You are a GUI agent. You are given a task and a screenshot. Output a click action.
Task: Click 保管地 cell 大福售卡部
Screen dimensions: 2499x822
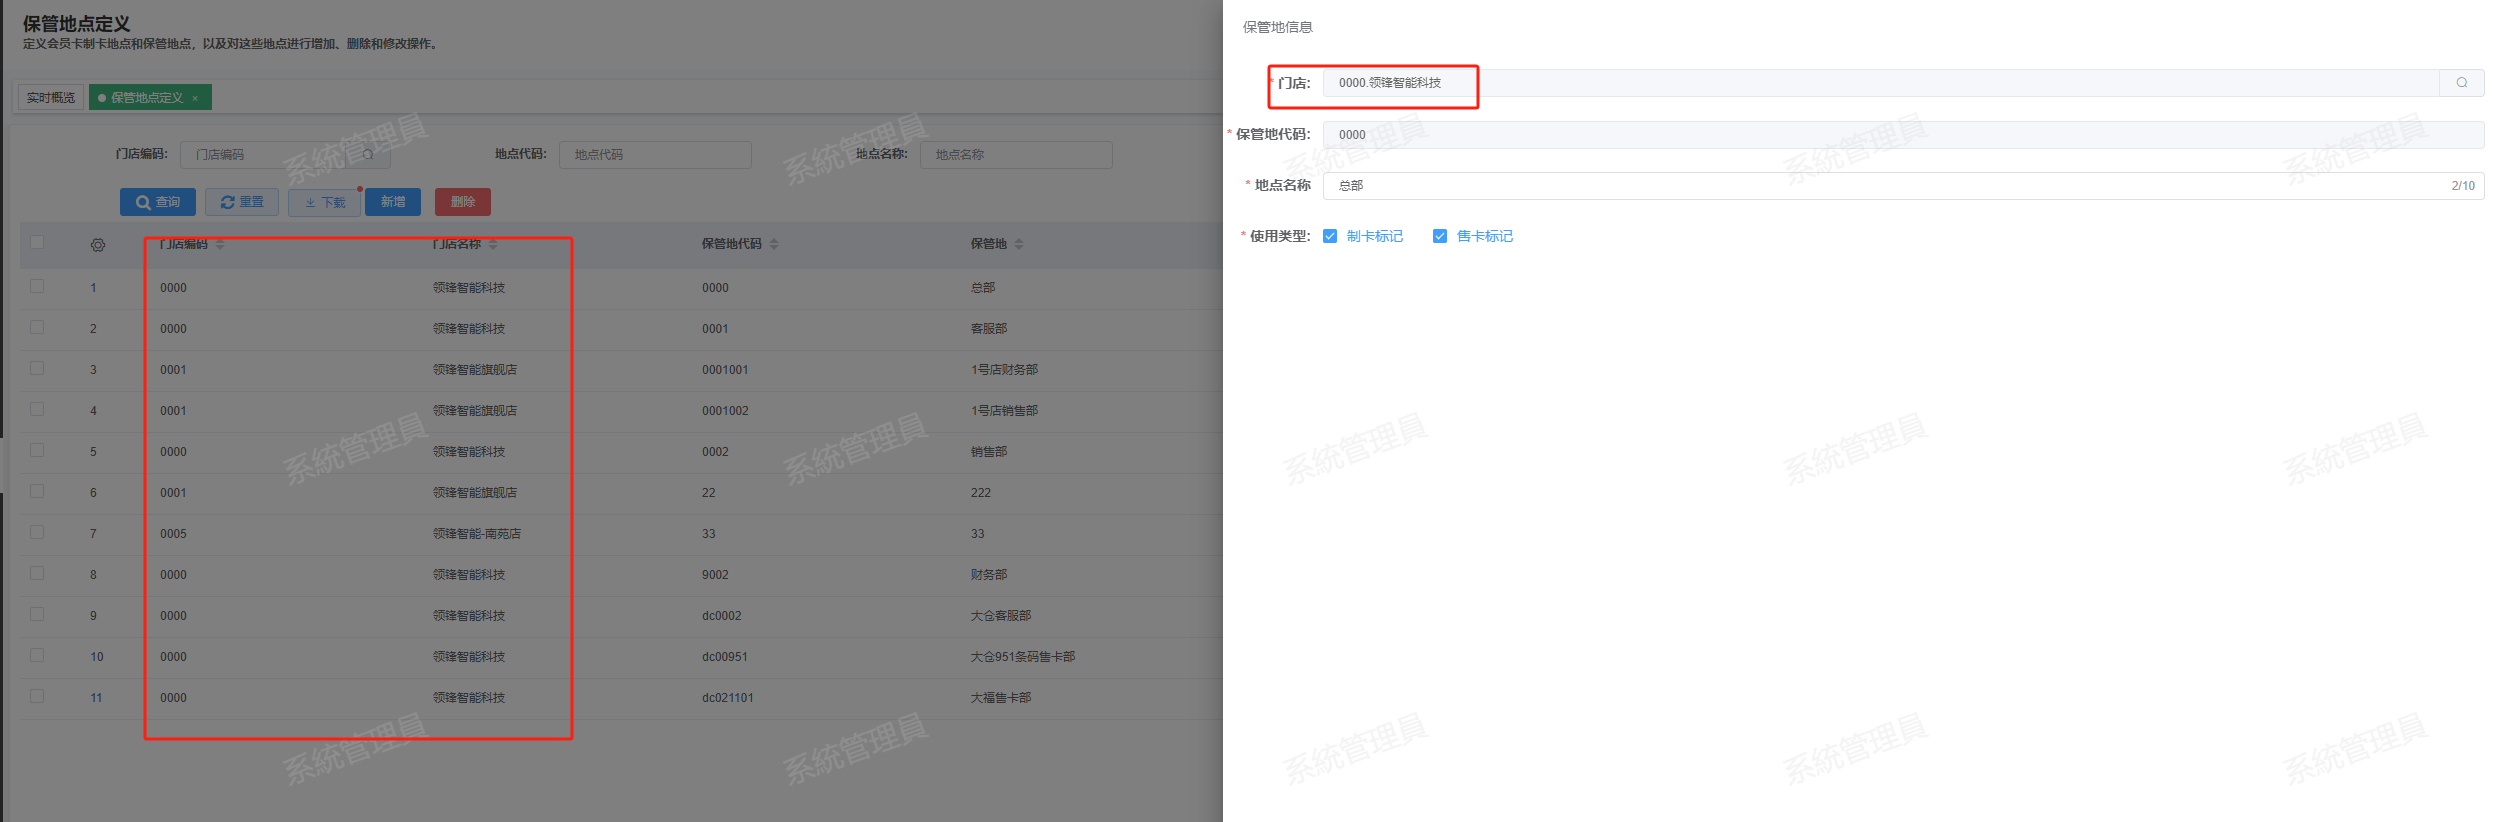coord(1001,698)
